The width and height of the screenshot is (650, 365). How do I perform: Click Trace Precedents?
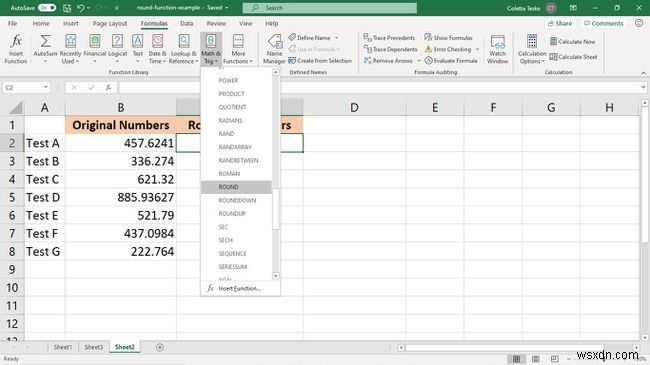389,38
